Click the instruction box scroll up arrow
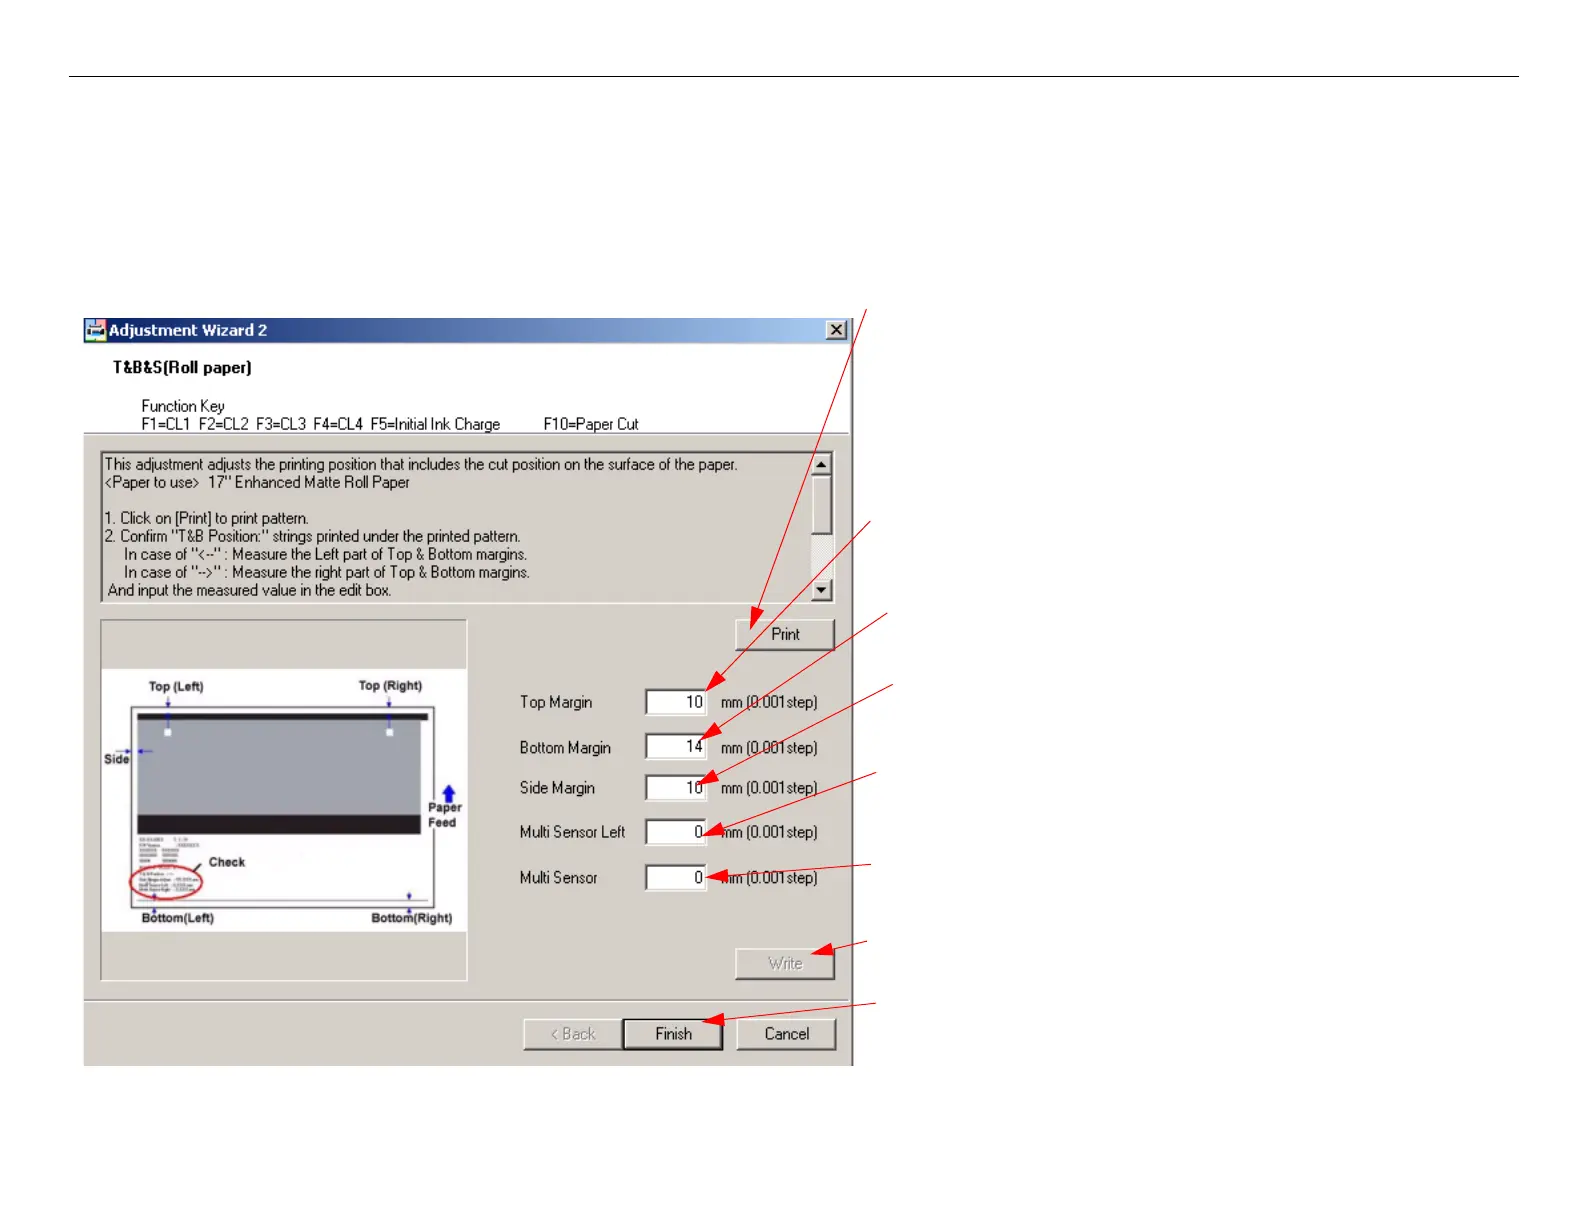 click(821, 465)
